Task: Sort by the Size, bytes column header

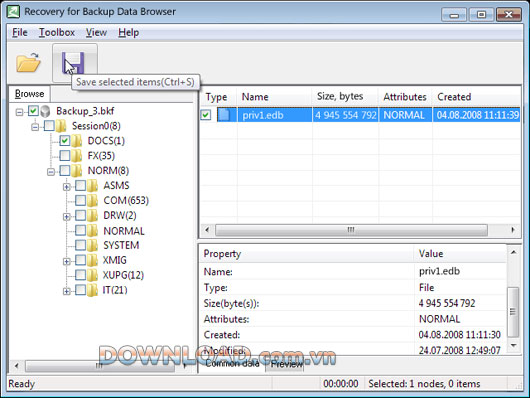Action: point(340,97)
